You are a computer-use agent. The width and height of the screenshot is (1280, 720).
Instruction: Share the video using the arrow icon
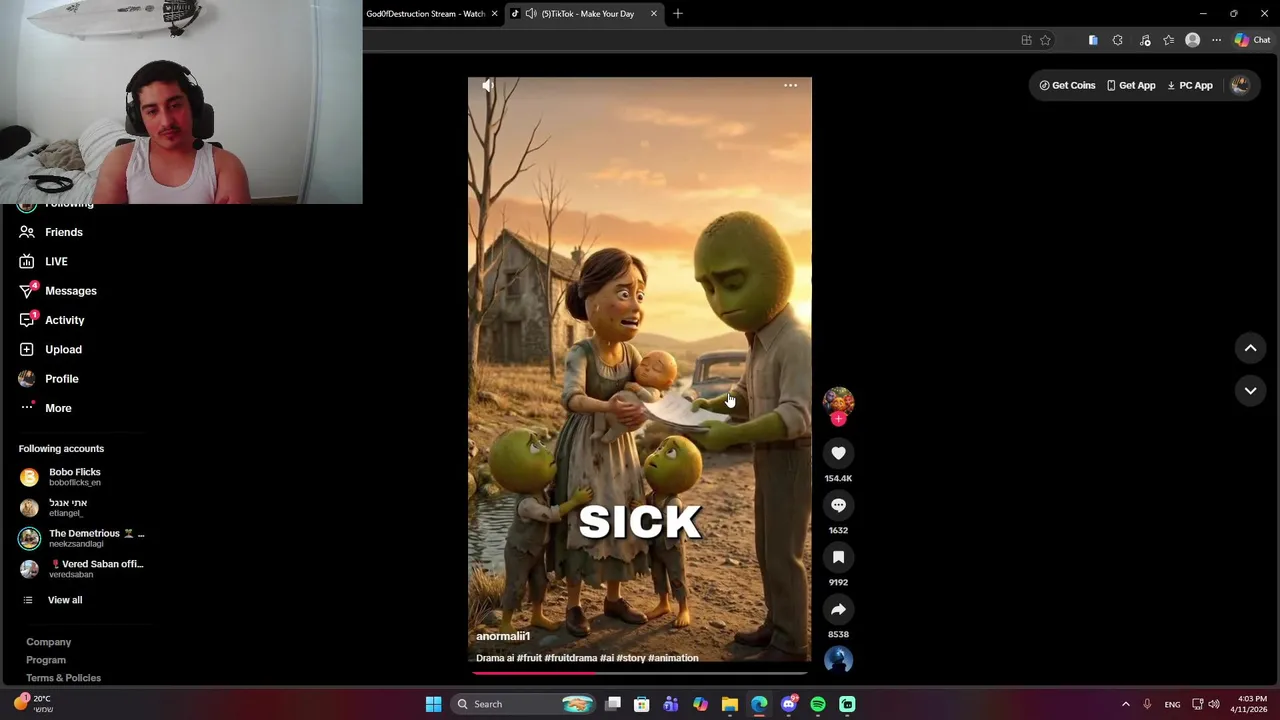(838, 609)
